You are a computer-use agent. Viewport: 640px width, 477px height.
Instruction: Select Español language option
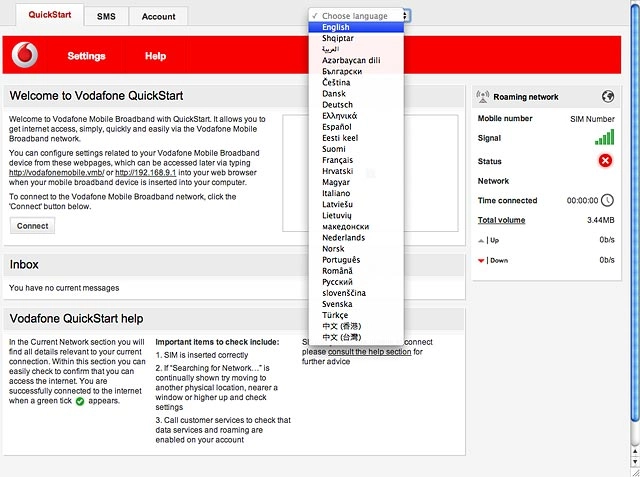(x=356, y=127)
